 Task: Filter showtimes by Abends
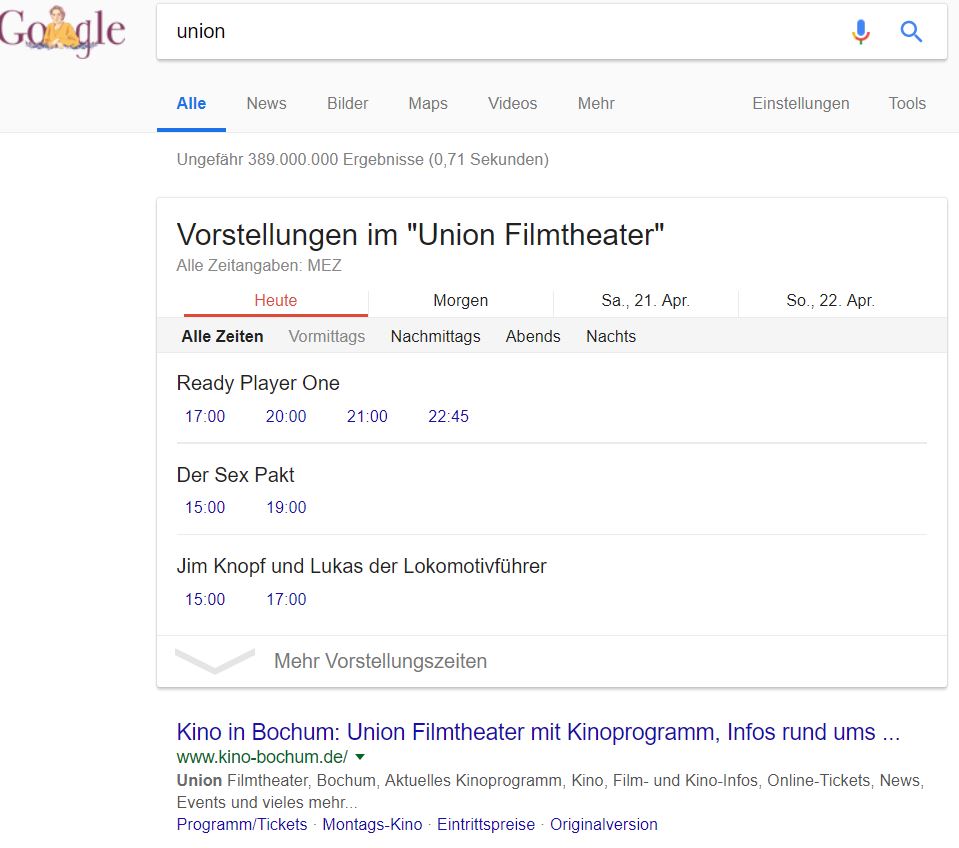[x=533, y=336]
